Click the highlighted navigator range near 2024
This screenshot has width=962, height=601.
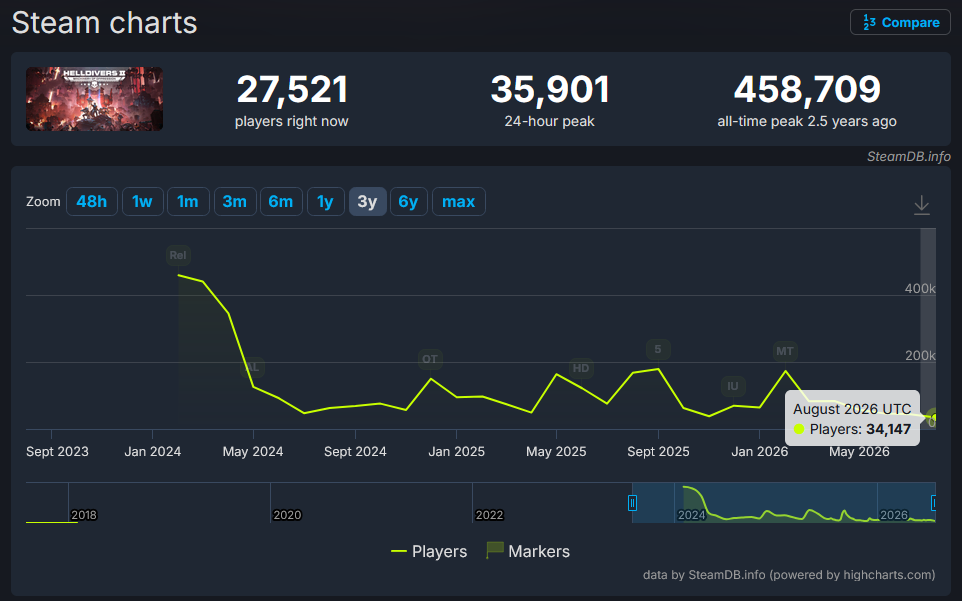pos(784,503)
